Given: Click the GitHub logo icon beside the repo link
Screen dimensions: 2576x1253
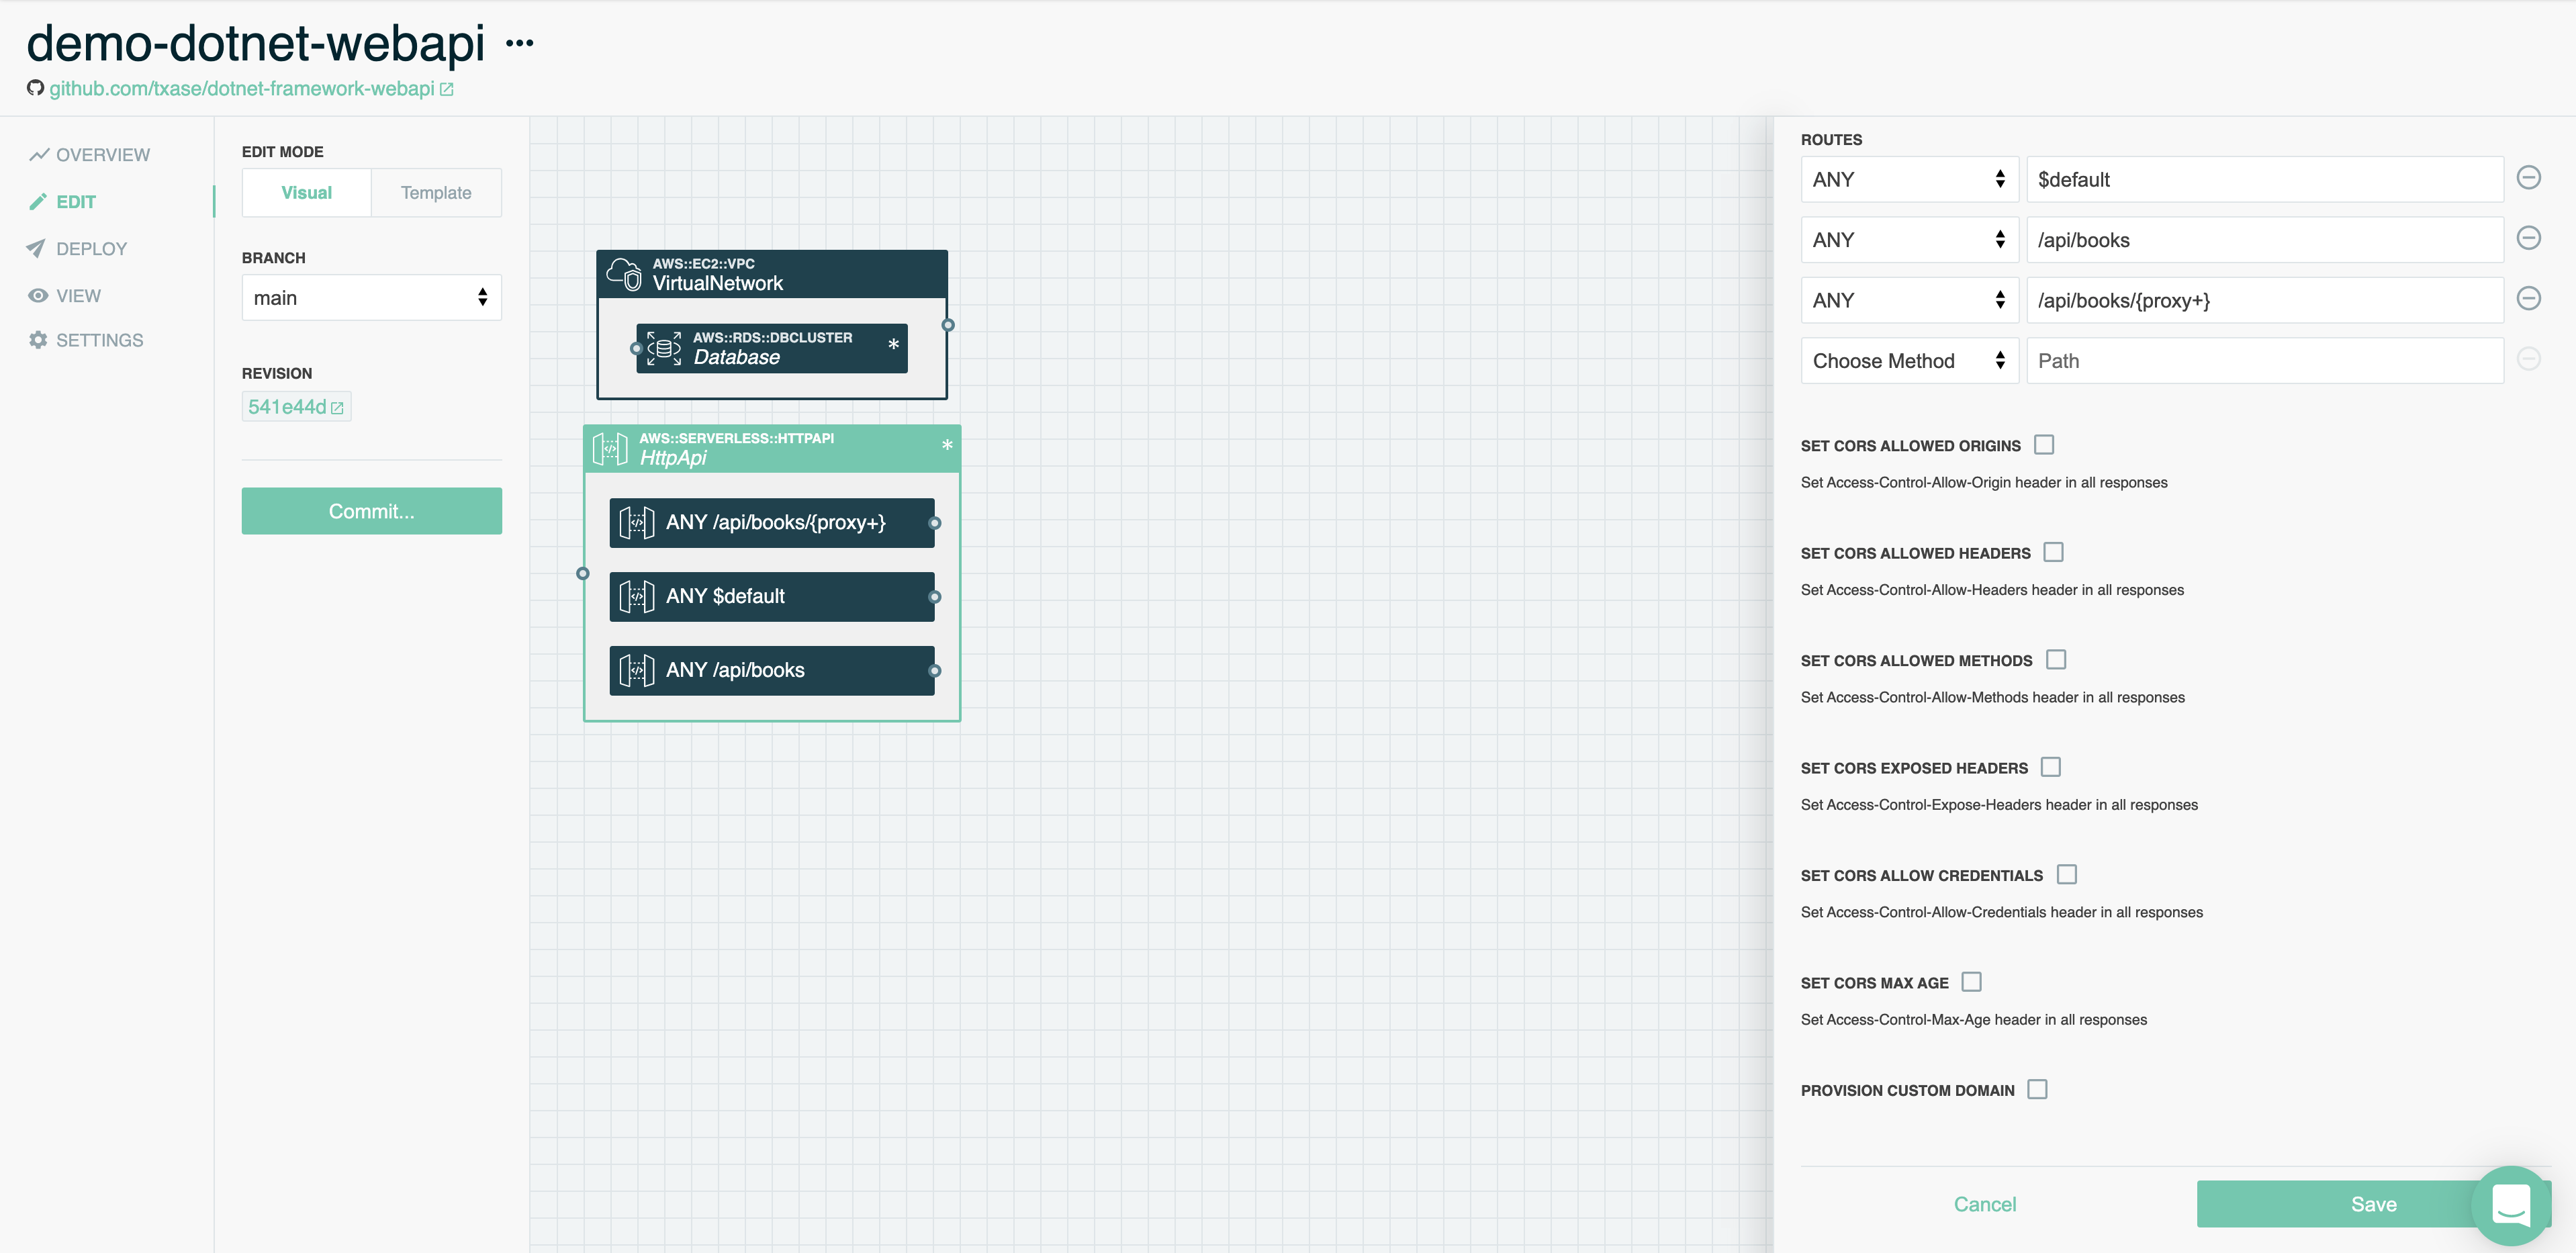Looking at the screenshot, I should click(35, 88).
